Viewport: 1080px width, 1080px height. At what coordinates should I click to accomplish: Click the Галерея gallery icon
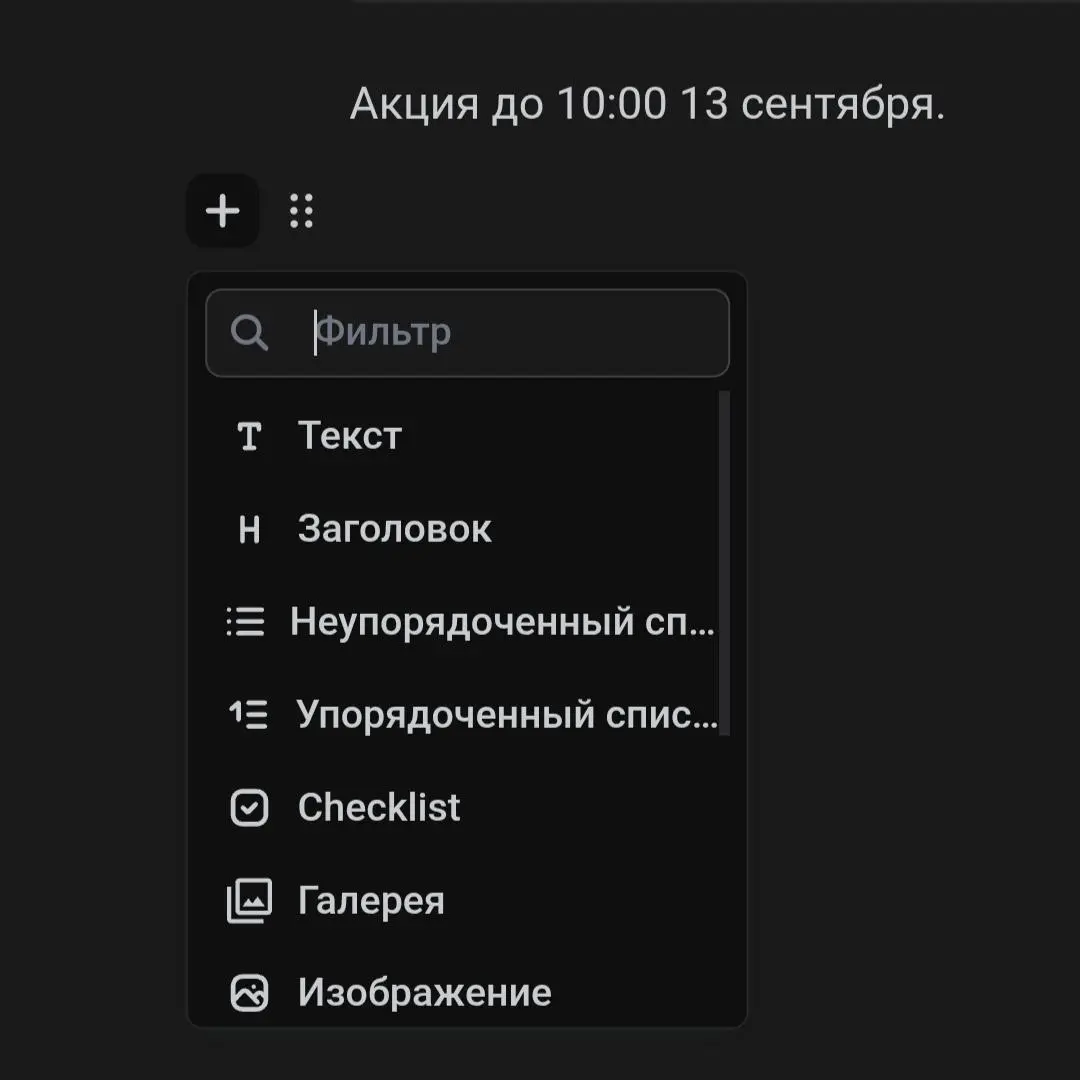point(249,901)
